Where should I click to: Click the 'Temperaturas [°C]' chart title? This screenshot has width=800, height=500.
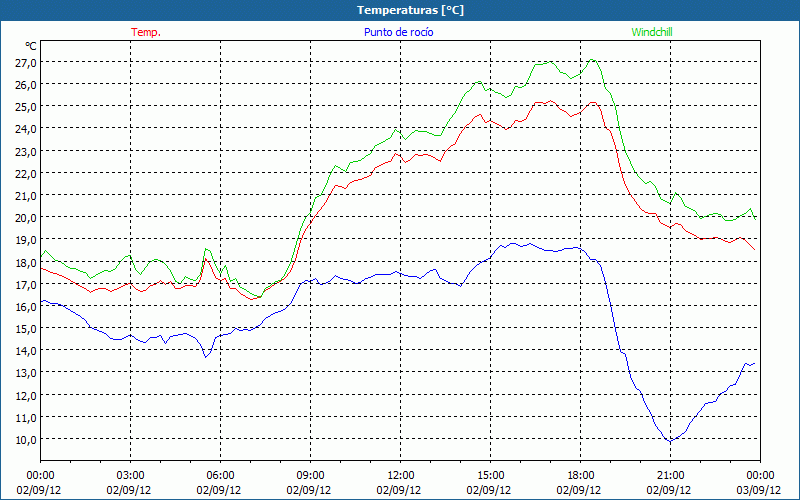click(x=410, y=10)
